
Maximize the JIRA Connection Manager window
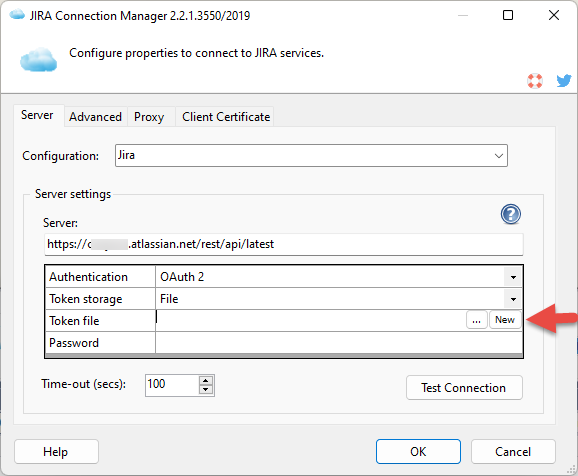coord(508,15)
